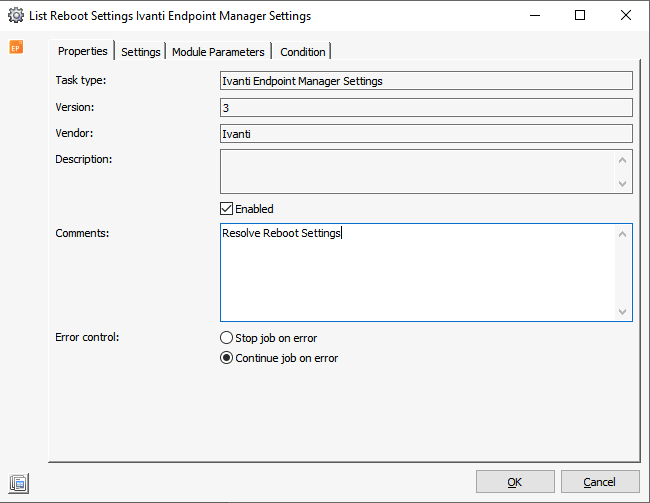This screenshot has width=650, height=503.
Task: Close the dialog with X button
Action: coord(626,16)
